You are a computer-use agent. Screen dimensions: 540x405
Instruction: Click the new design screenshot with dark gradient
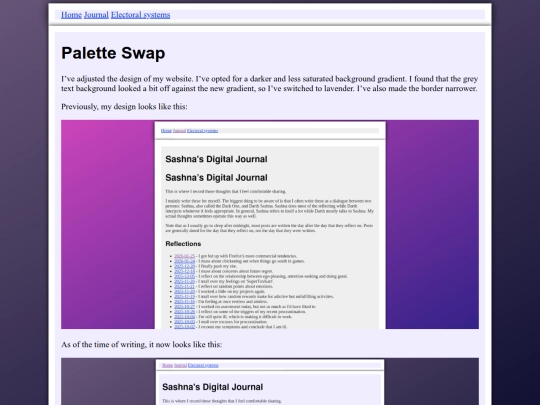tap(270, 381)
